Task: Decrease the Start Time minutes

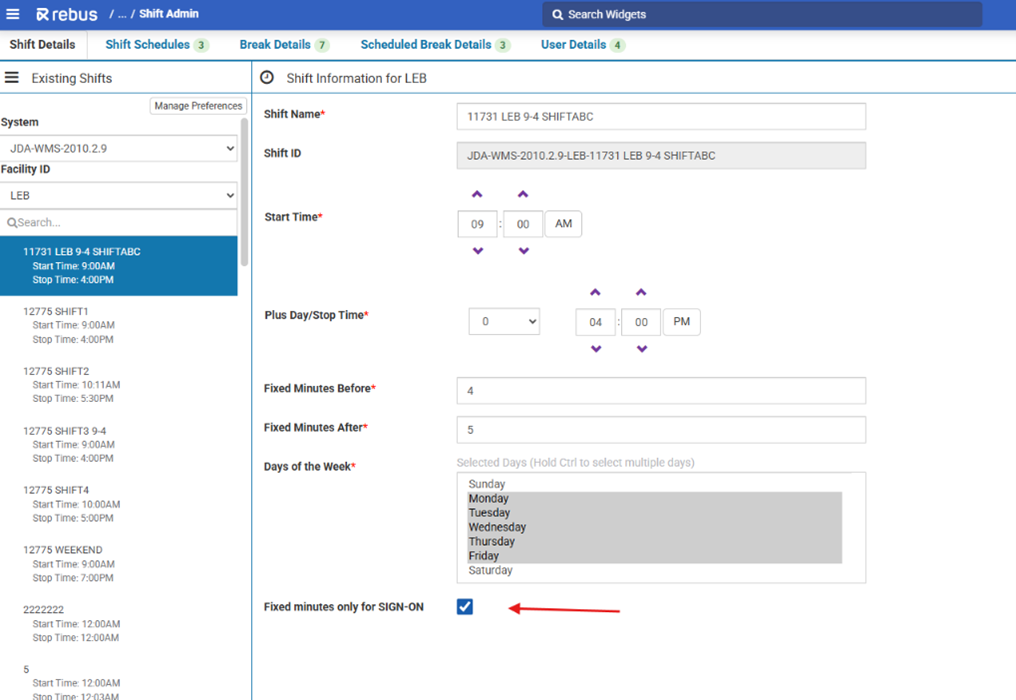Action: point(523,251)
